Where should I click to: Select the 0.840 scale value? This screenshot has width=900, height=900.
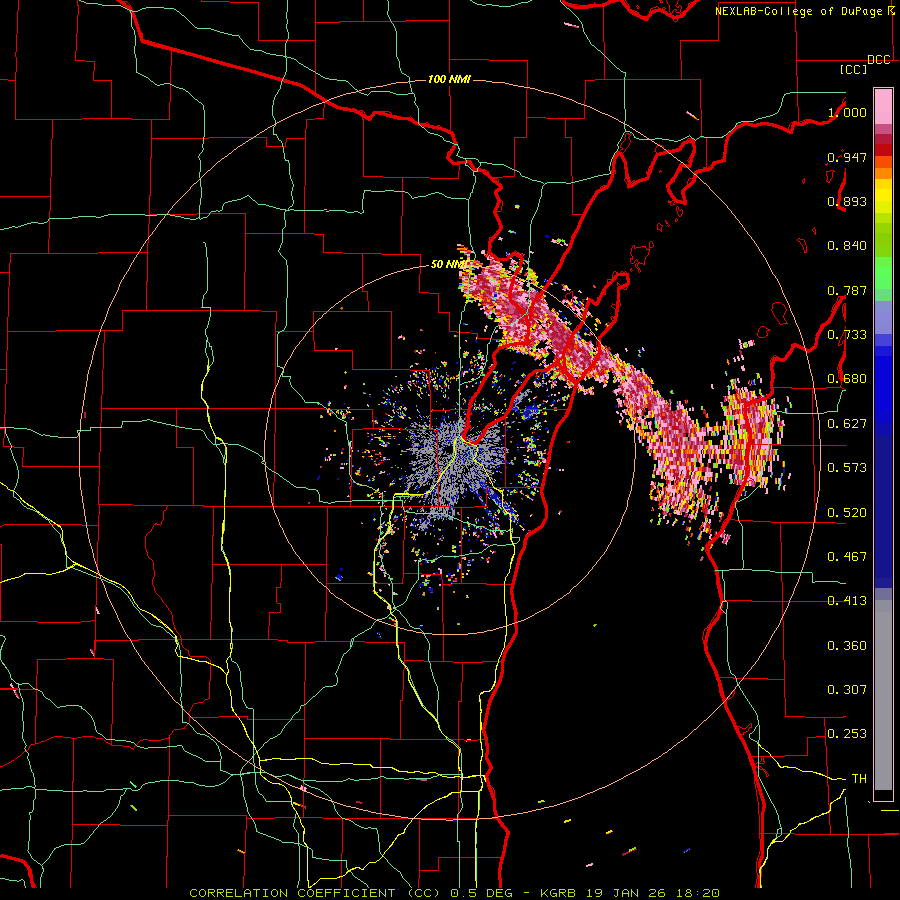tap(847, 246)
